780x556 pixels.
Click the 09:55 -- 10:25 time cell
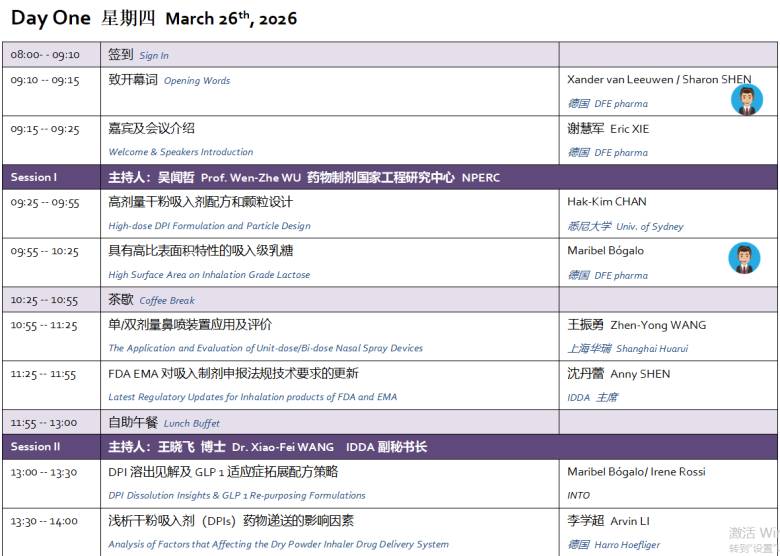click(45, 251)
